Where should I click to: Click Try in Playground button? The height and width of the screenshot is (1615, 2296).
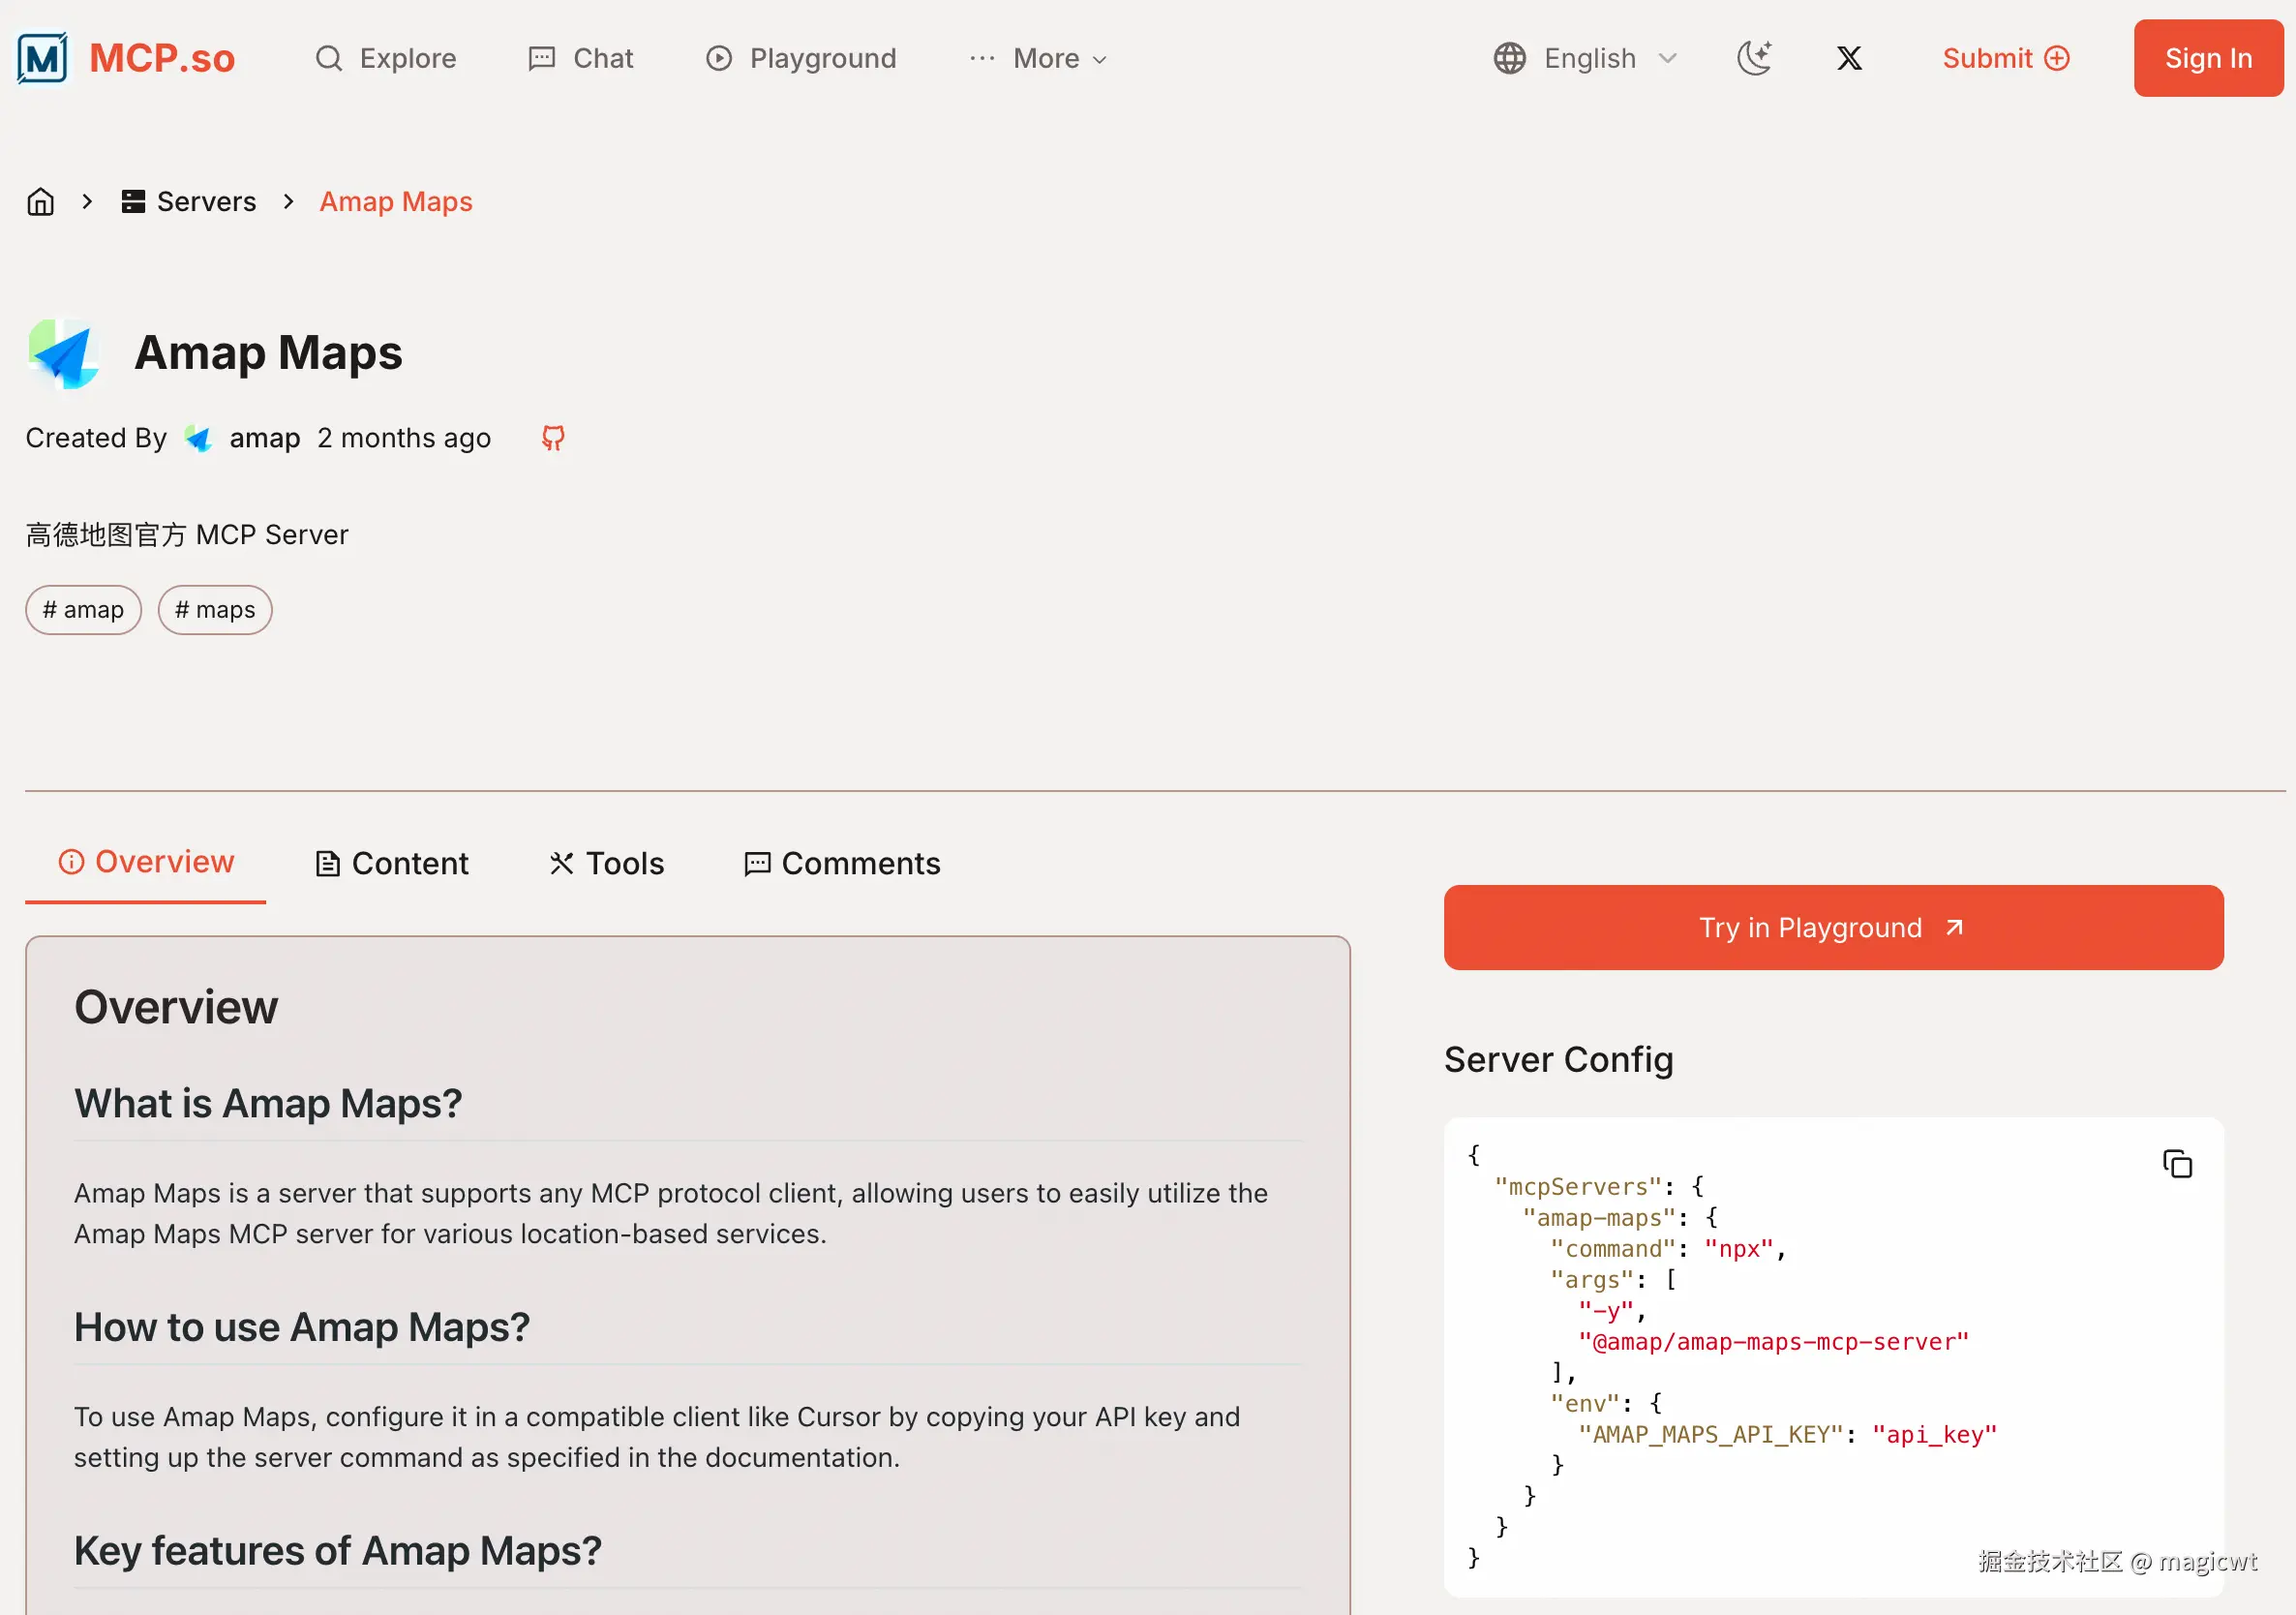coord(1833,927)
